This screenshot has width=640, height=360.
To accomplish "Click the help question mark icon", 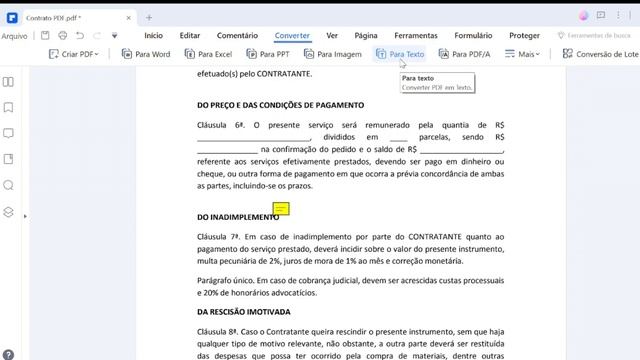I will 8,355.
